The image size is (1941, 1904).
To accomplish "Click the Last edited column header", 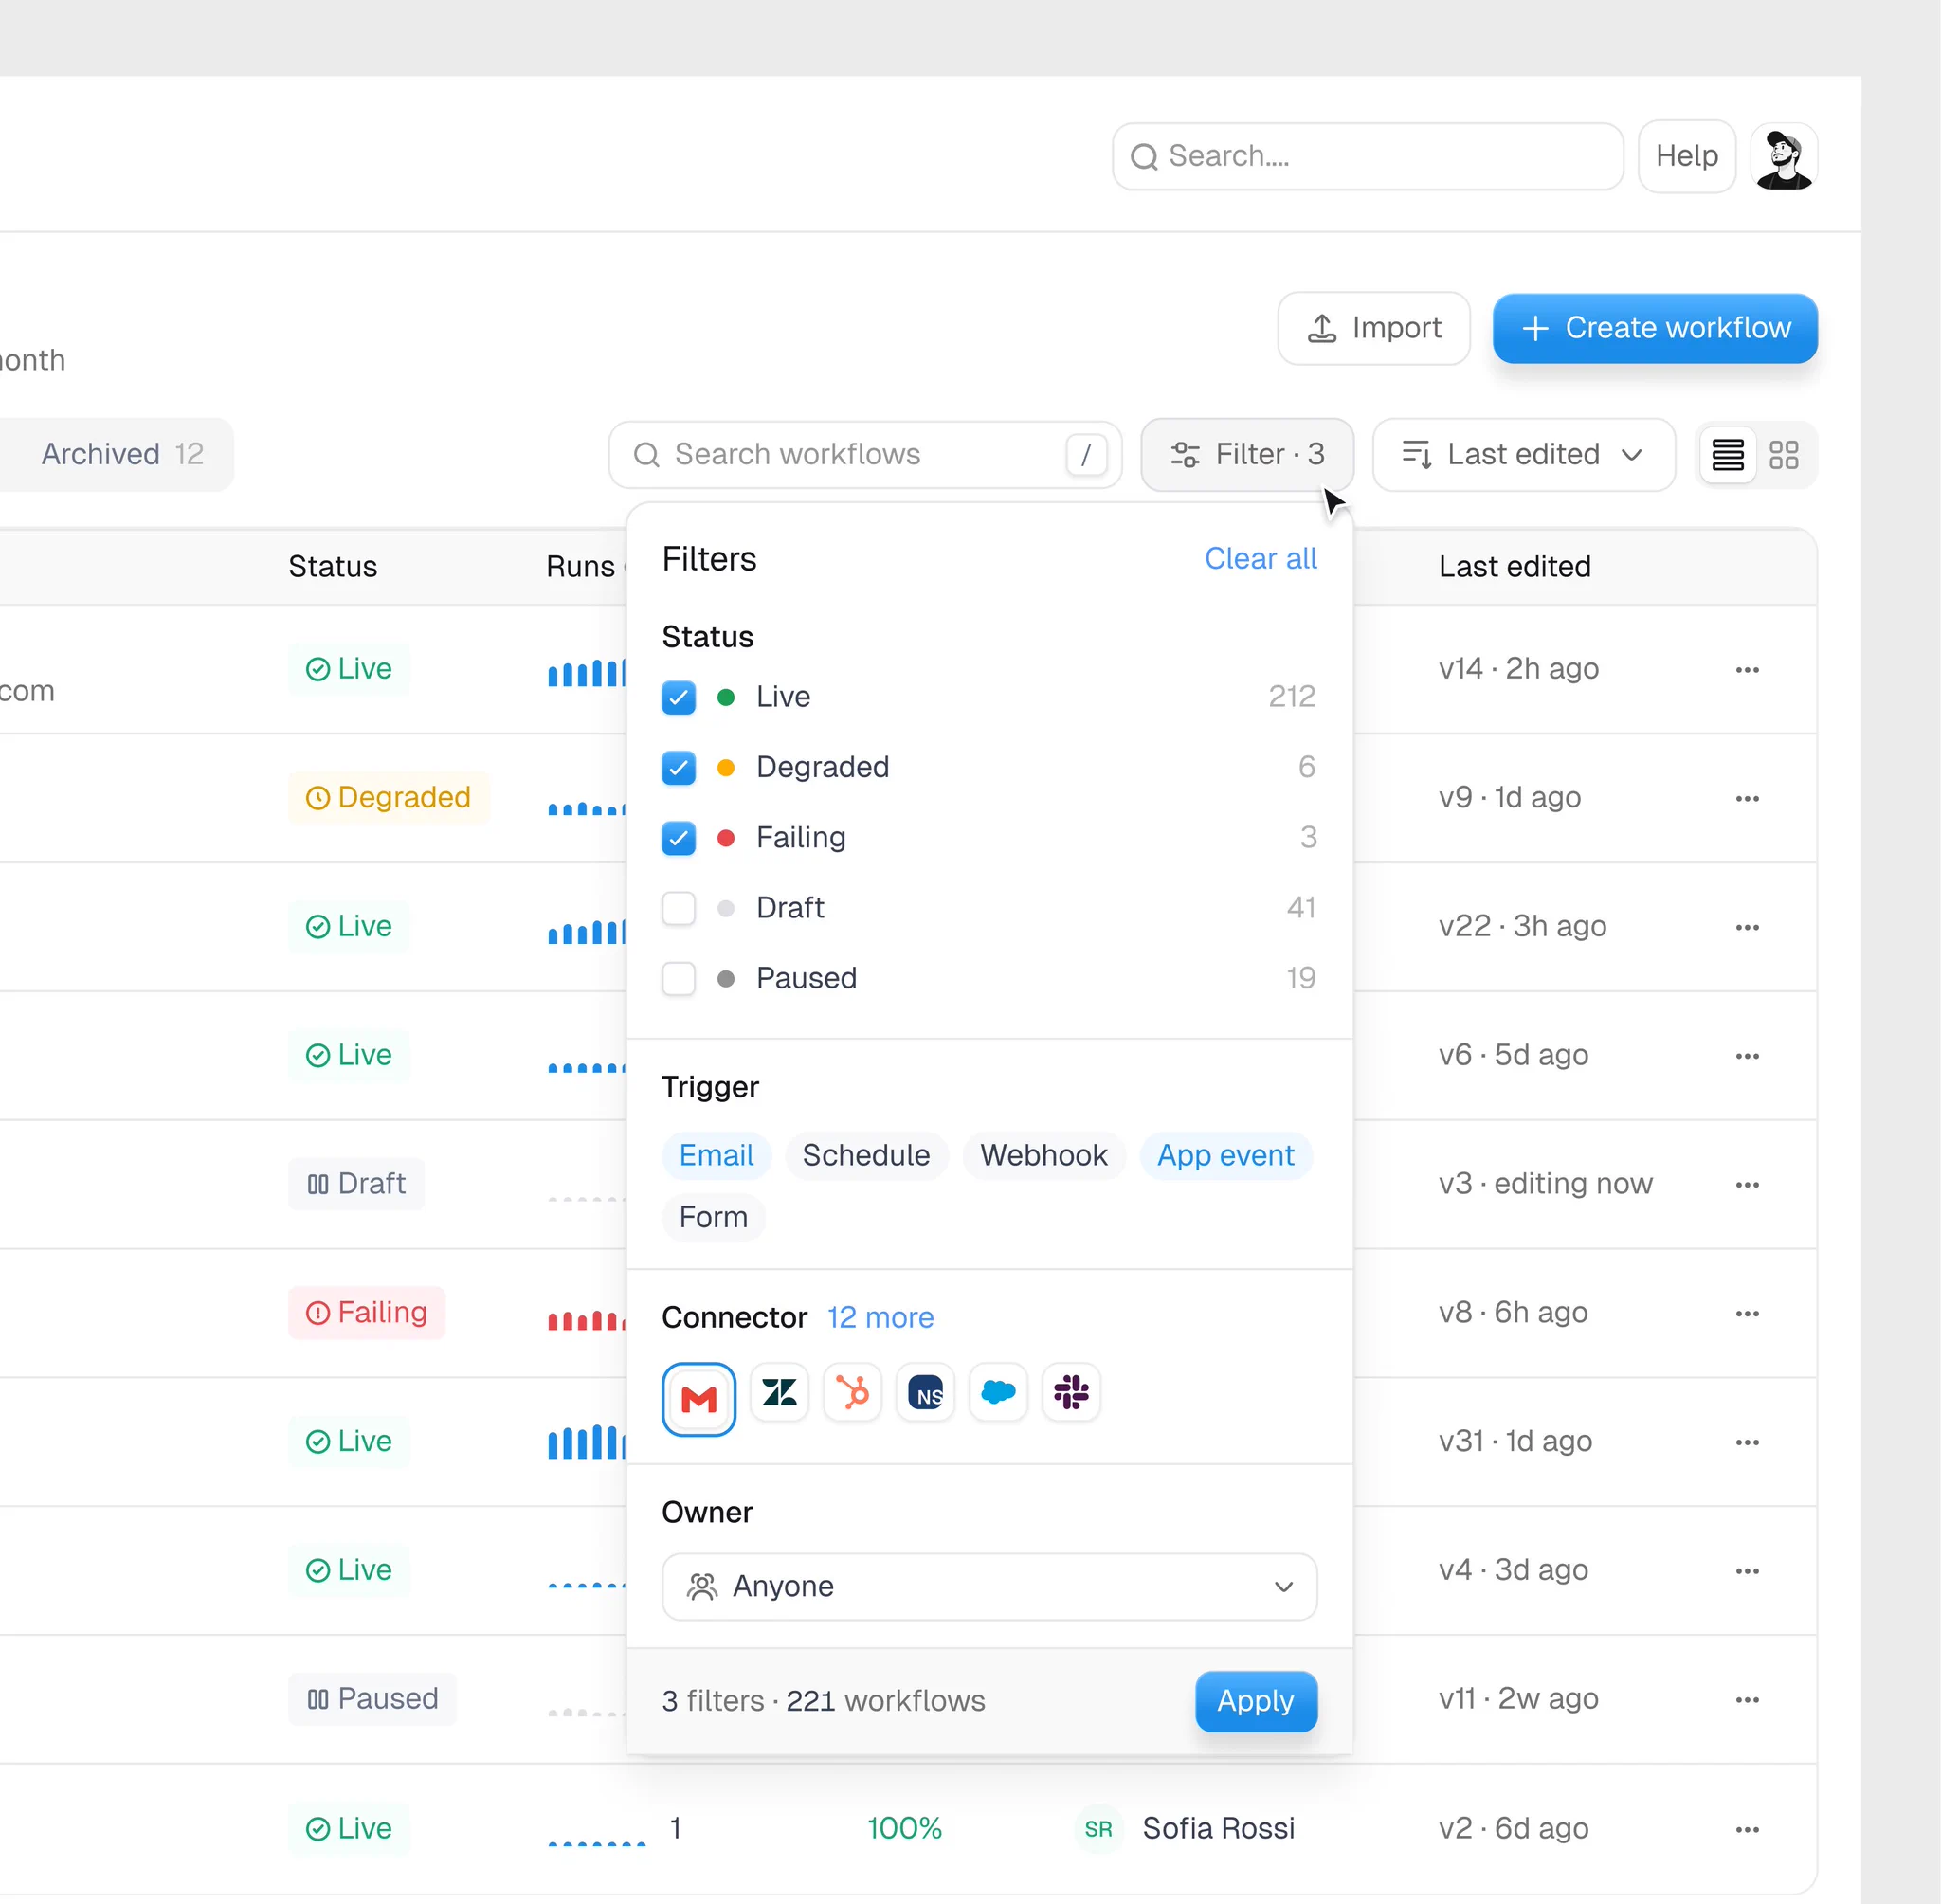I will pyautogui.click(x=1514, y=566).
